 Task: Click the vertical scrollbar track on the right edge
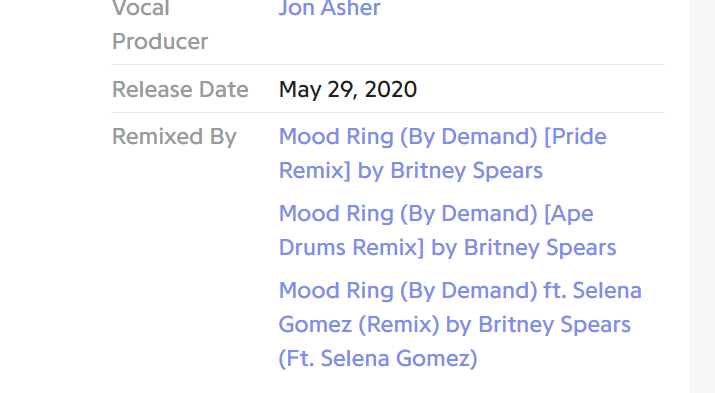click(702, 196)
